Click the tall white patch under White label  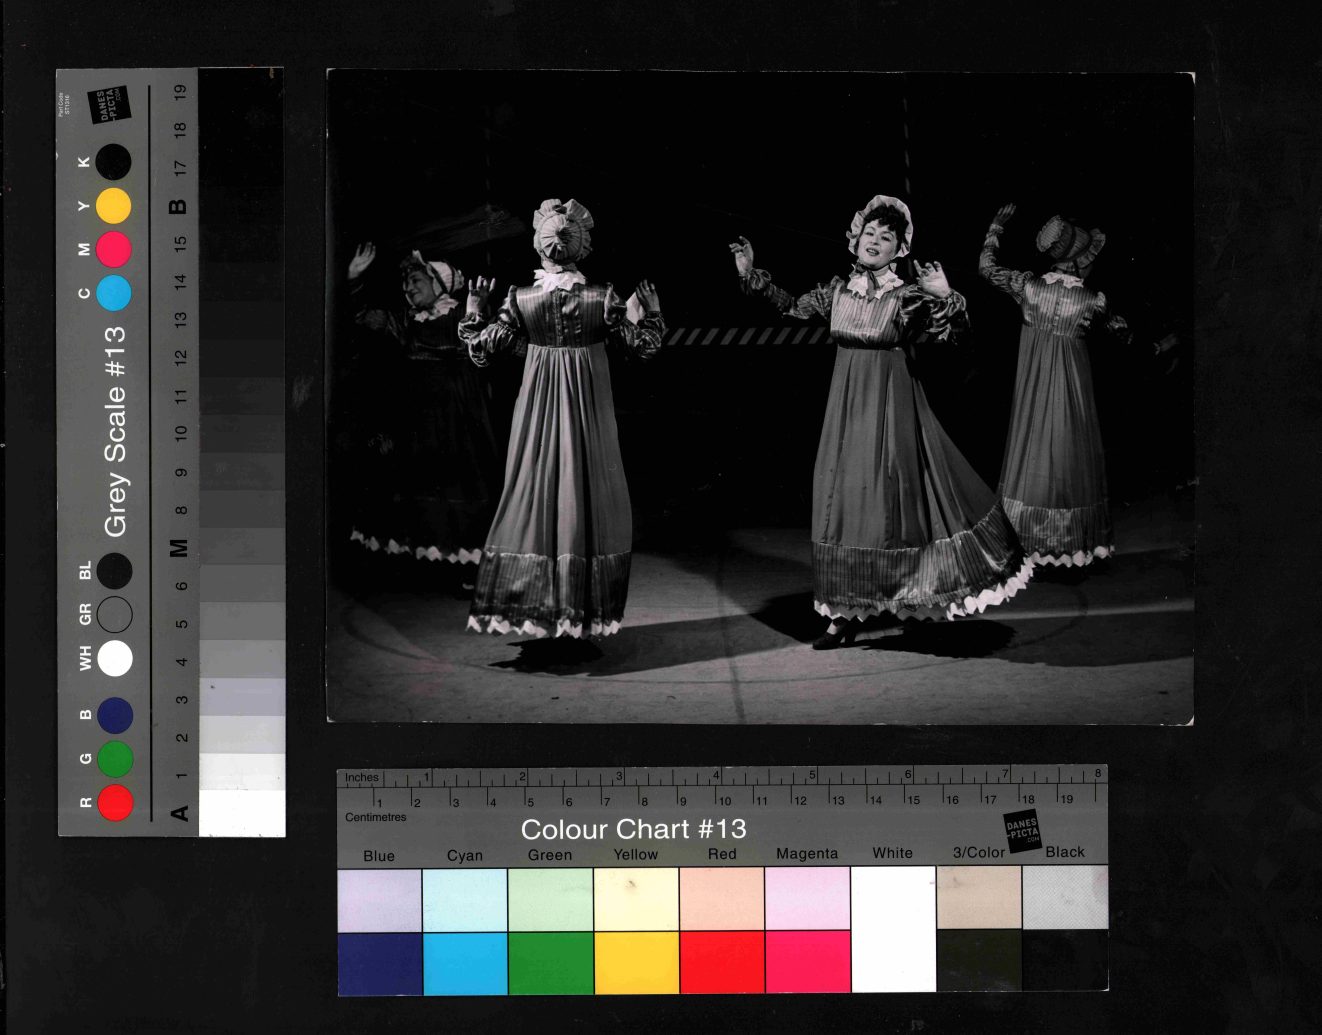[x=893, y=929]
